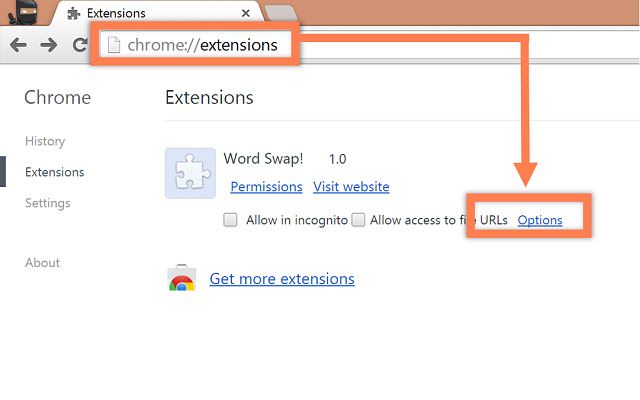Click the page icon in address bar

pyautogui.click(x=114, y=45)
